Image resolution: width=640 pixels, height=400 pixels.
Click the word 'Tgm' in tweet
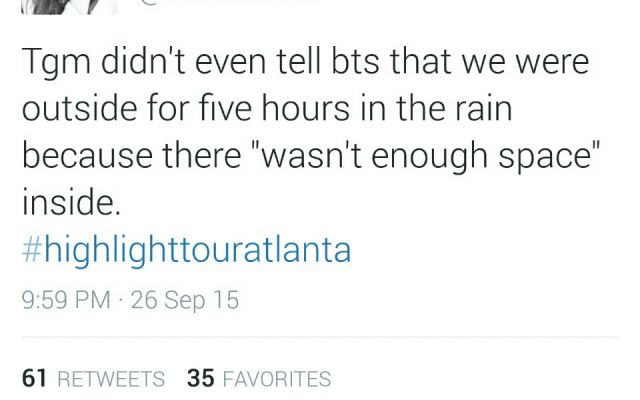click(56, 62)
